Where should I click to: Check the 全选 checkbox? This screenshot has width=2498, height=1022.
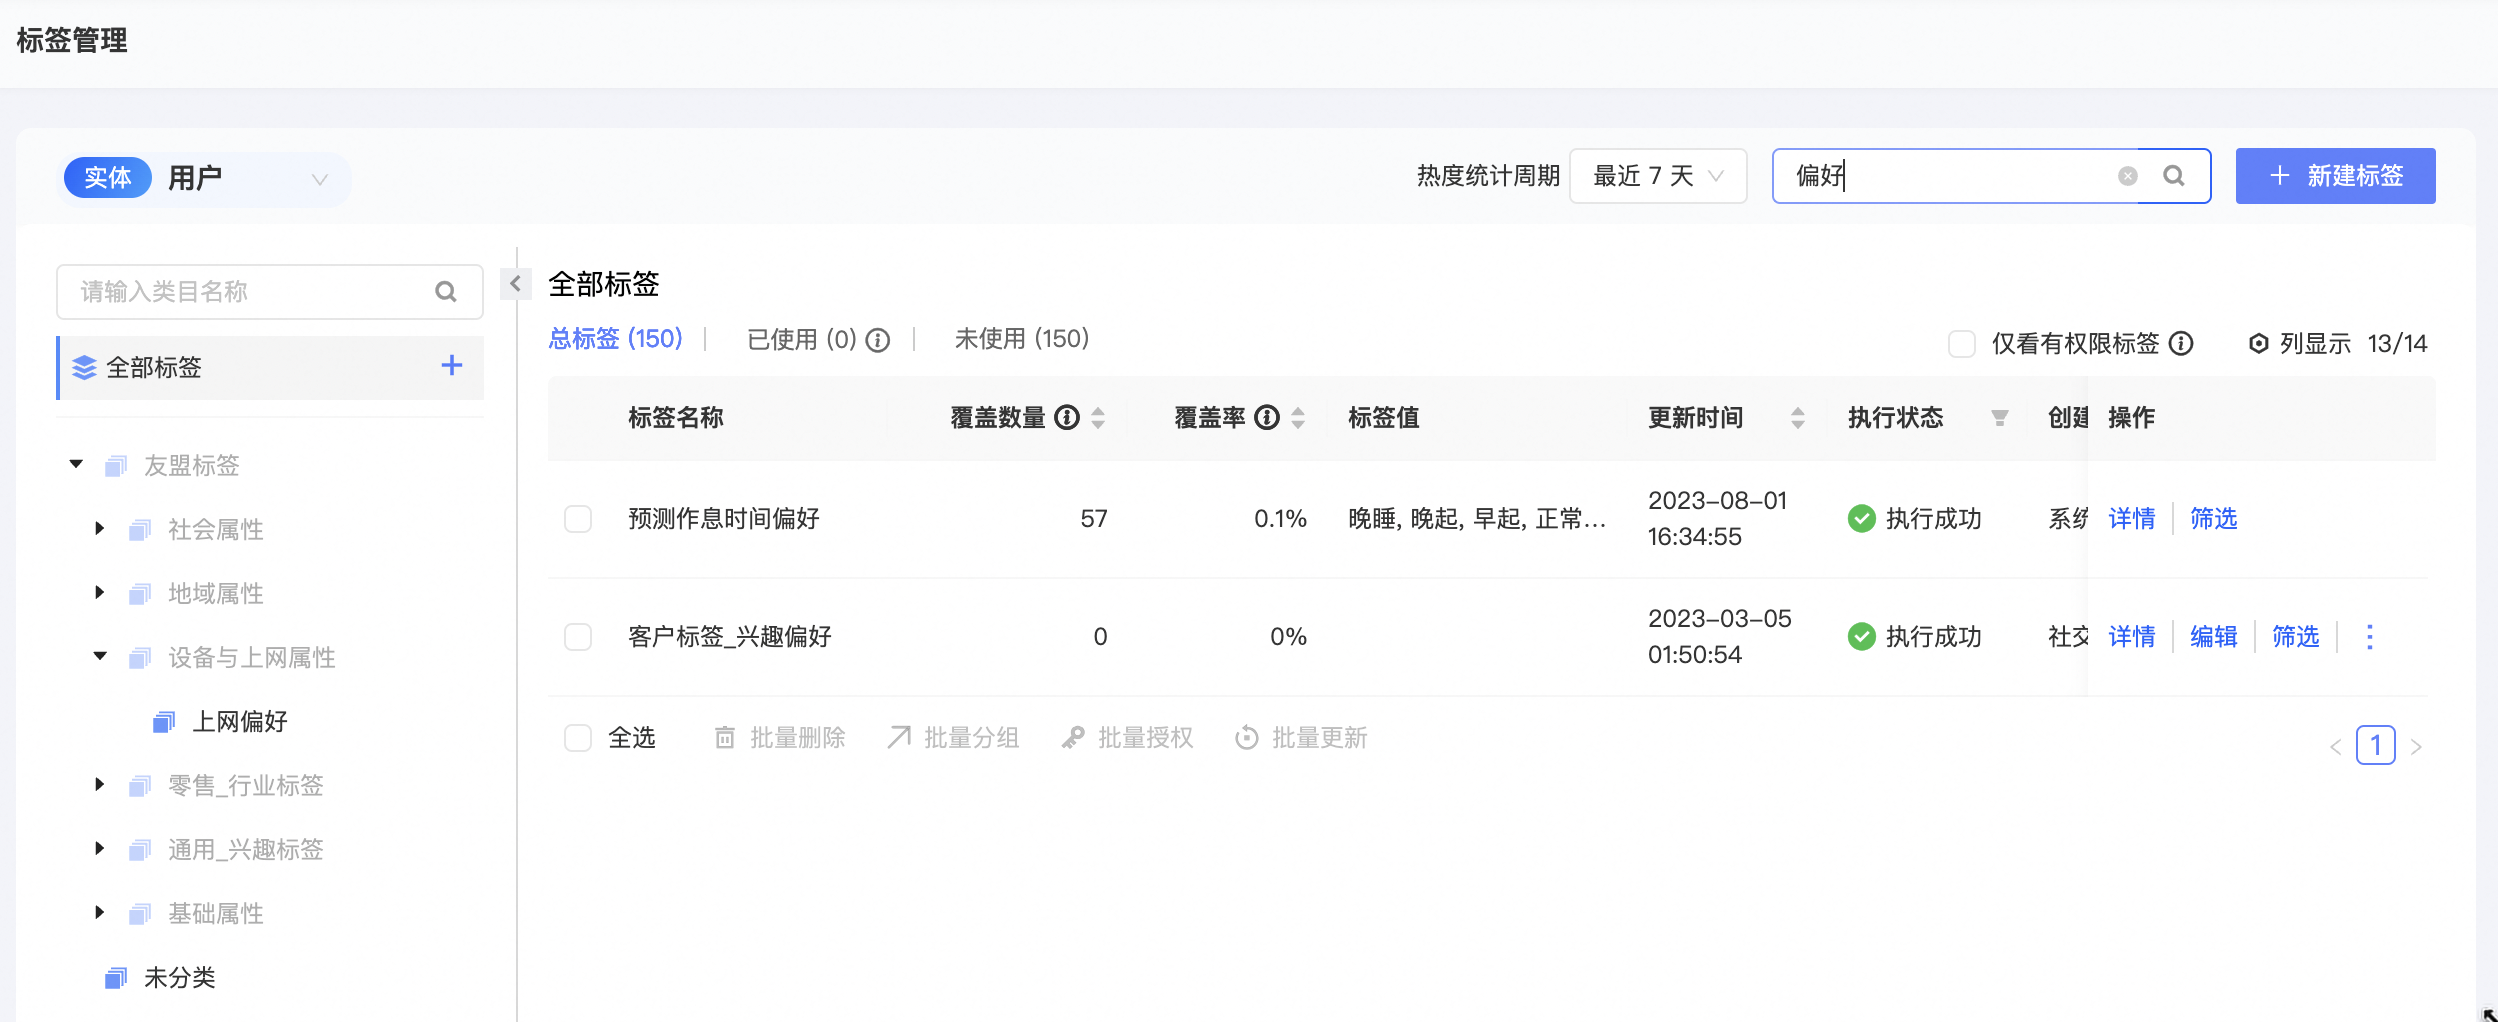[x=578, y=738]
